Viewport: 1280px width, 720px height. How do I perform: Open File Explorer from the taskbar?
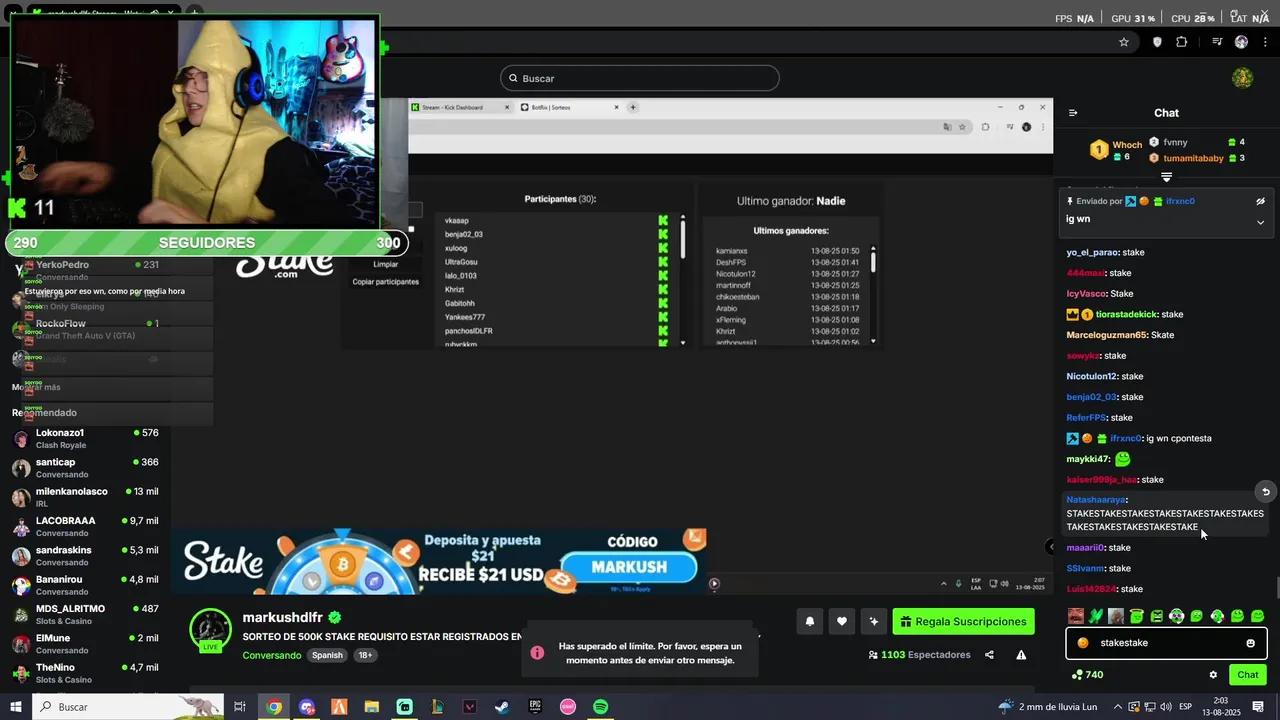[372, 707]
